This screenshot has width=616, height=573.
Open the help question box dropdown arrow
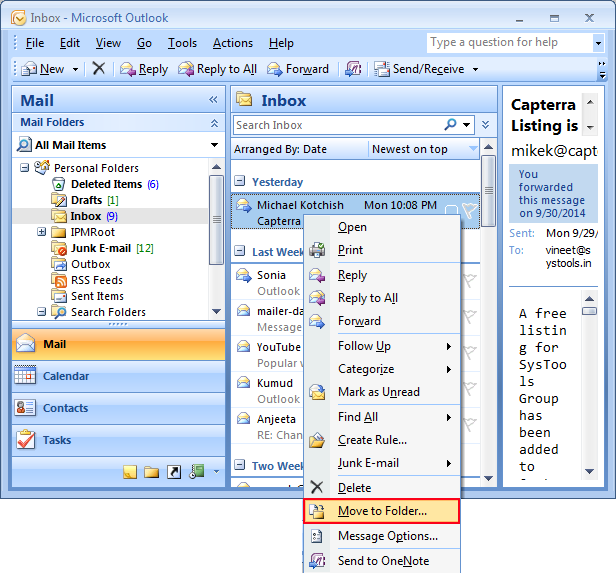(598, 43)
